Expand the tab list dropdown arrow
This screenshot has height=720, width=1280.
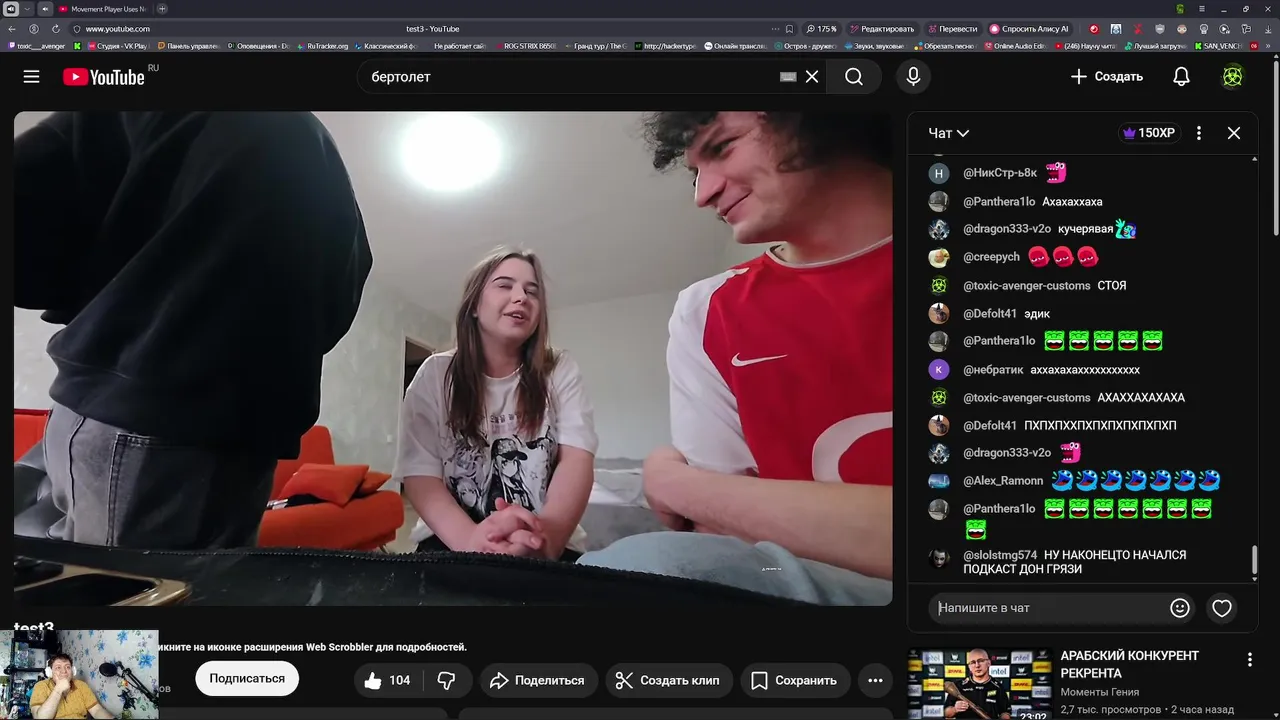pos(28,9)
